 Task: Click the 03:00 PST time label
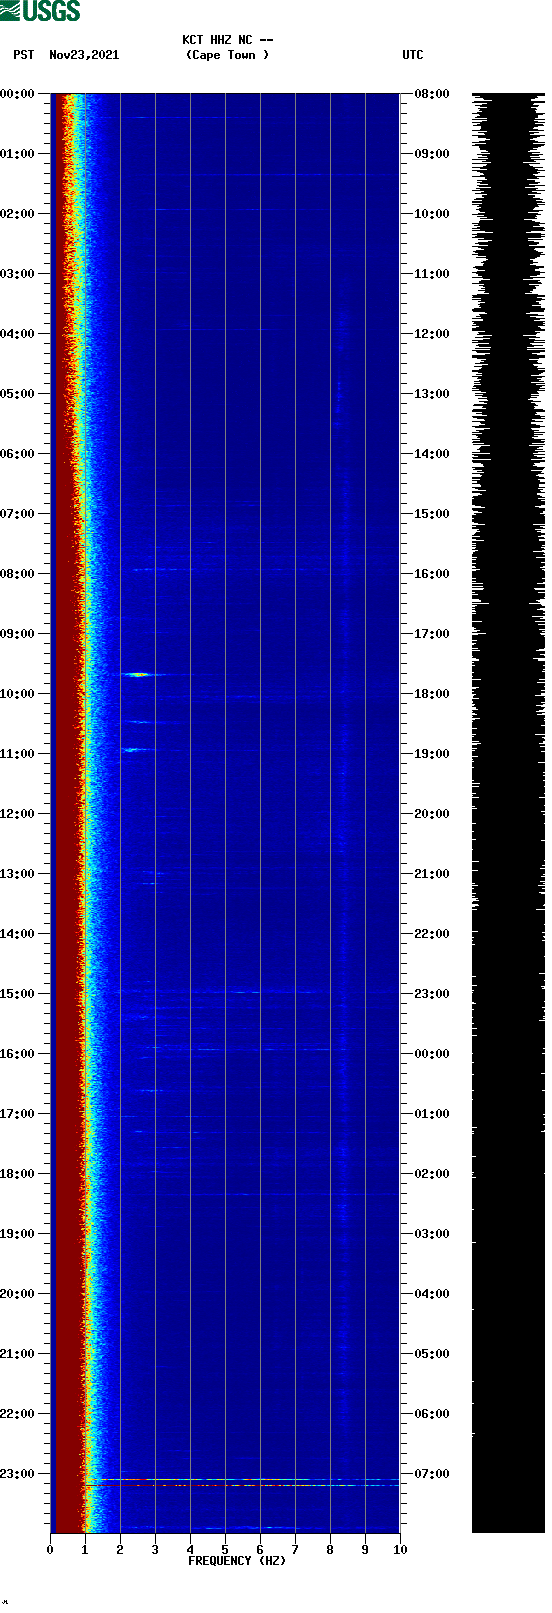click(x=18, y=274)
